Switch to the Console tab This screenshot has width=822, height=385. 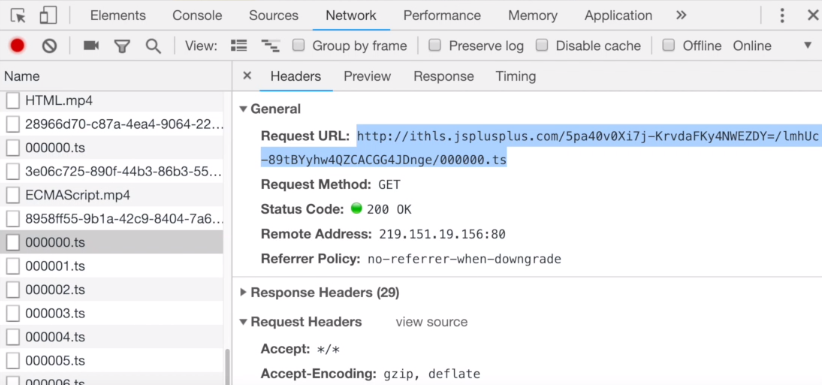coord(197,16)
